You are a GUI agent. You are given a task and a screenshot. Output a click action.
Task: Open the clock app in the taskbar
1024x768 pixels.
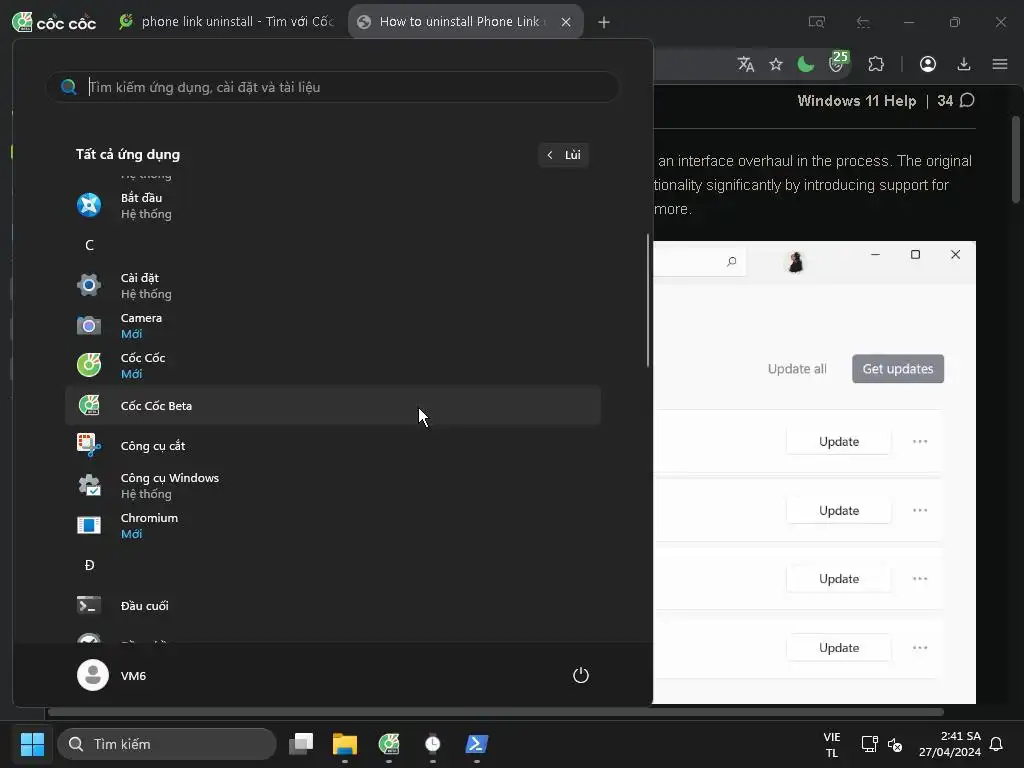coord(432,744)
